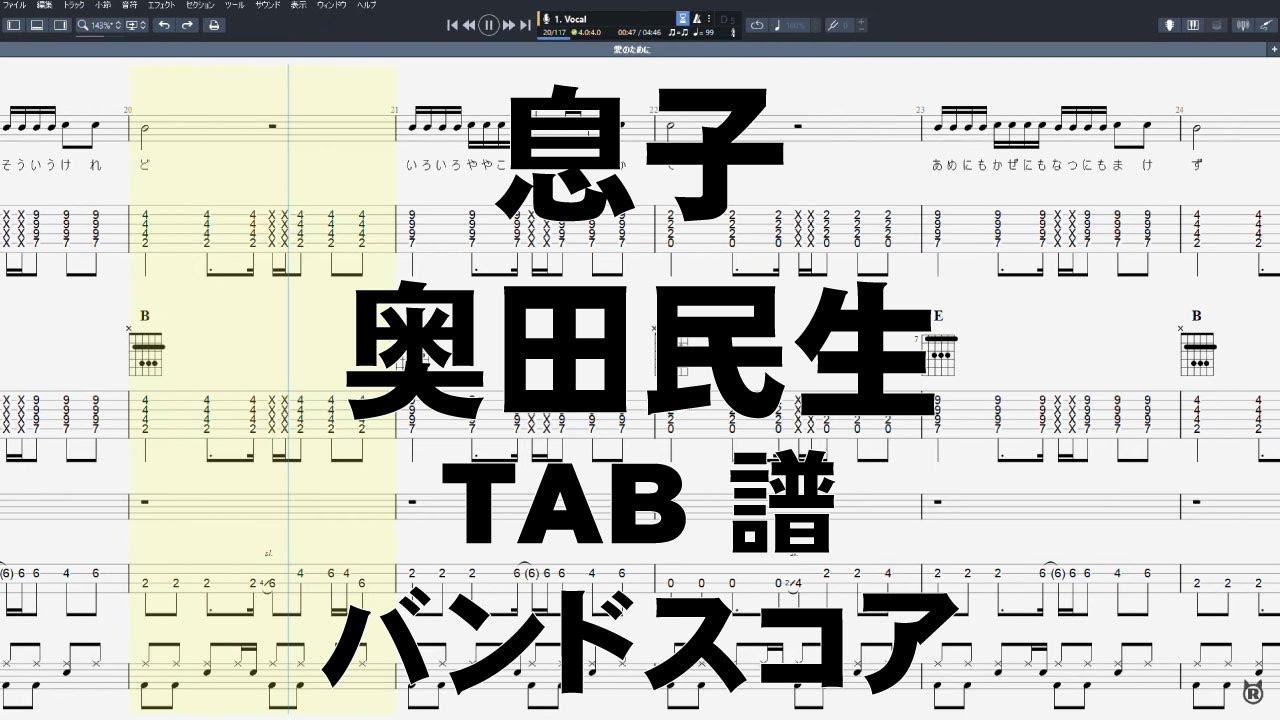Open the drum view

[x=1216, y=25]
